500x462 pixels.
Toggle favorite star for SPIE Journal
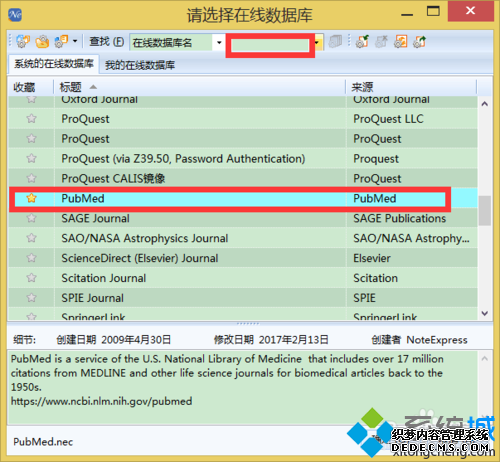pos(31,298)
